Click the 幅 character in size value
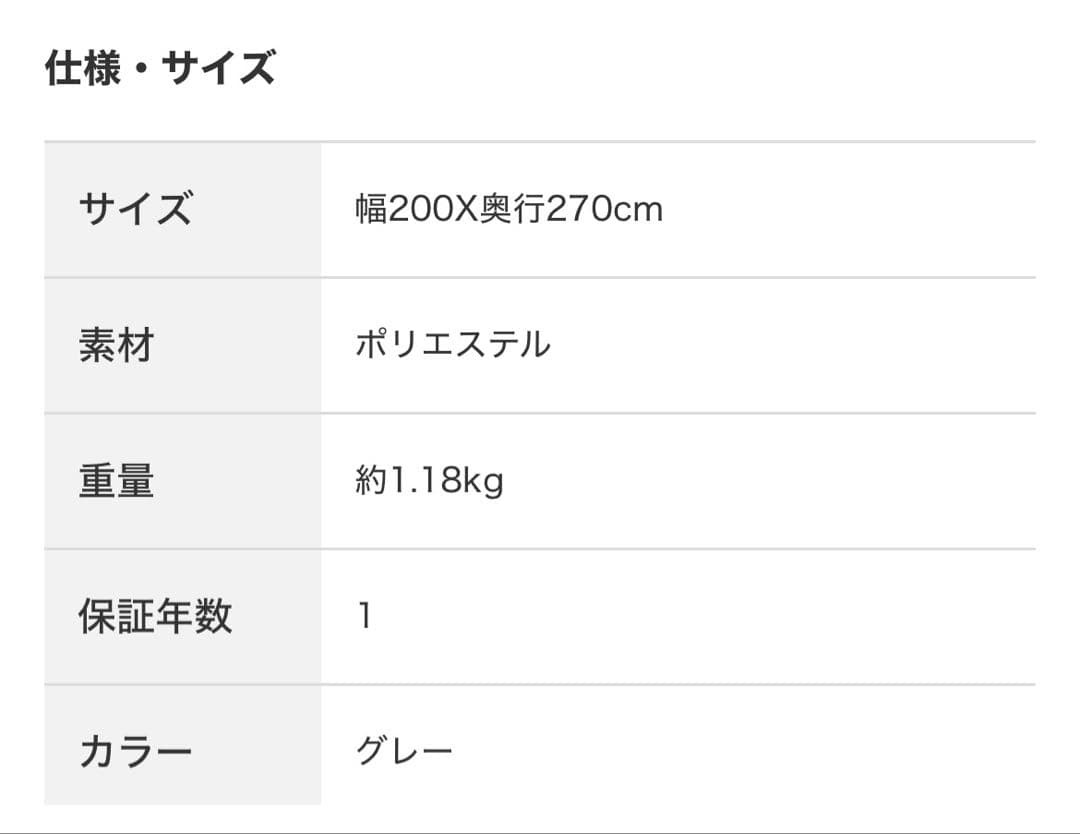The width and height of the screenshot is (1080, 834). point(371,209)
